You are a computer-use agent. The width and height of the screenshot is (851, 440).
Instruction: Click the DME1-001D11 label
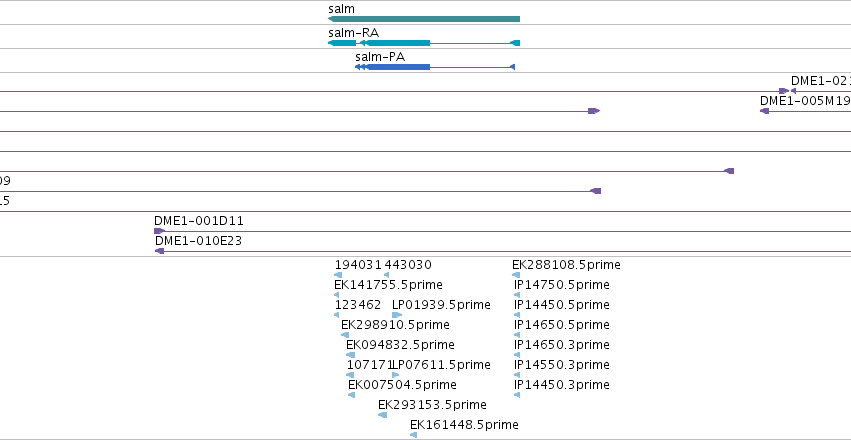pos(199,221)
